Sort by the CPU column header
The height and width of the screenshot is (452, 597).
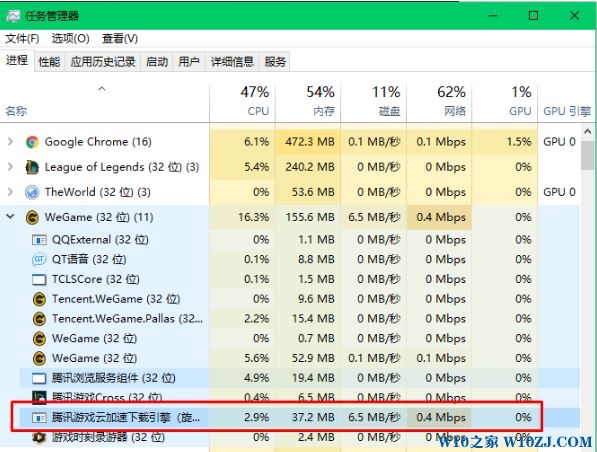pos(242,102)
